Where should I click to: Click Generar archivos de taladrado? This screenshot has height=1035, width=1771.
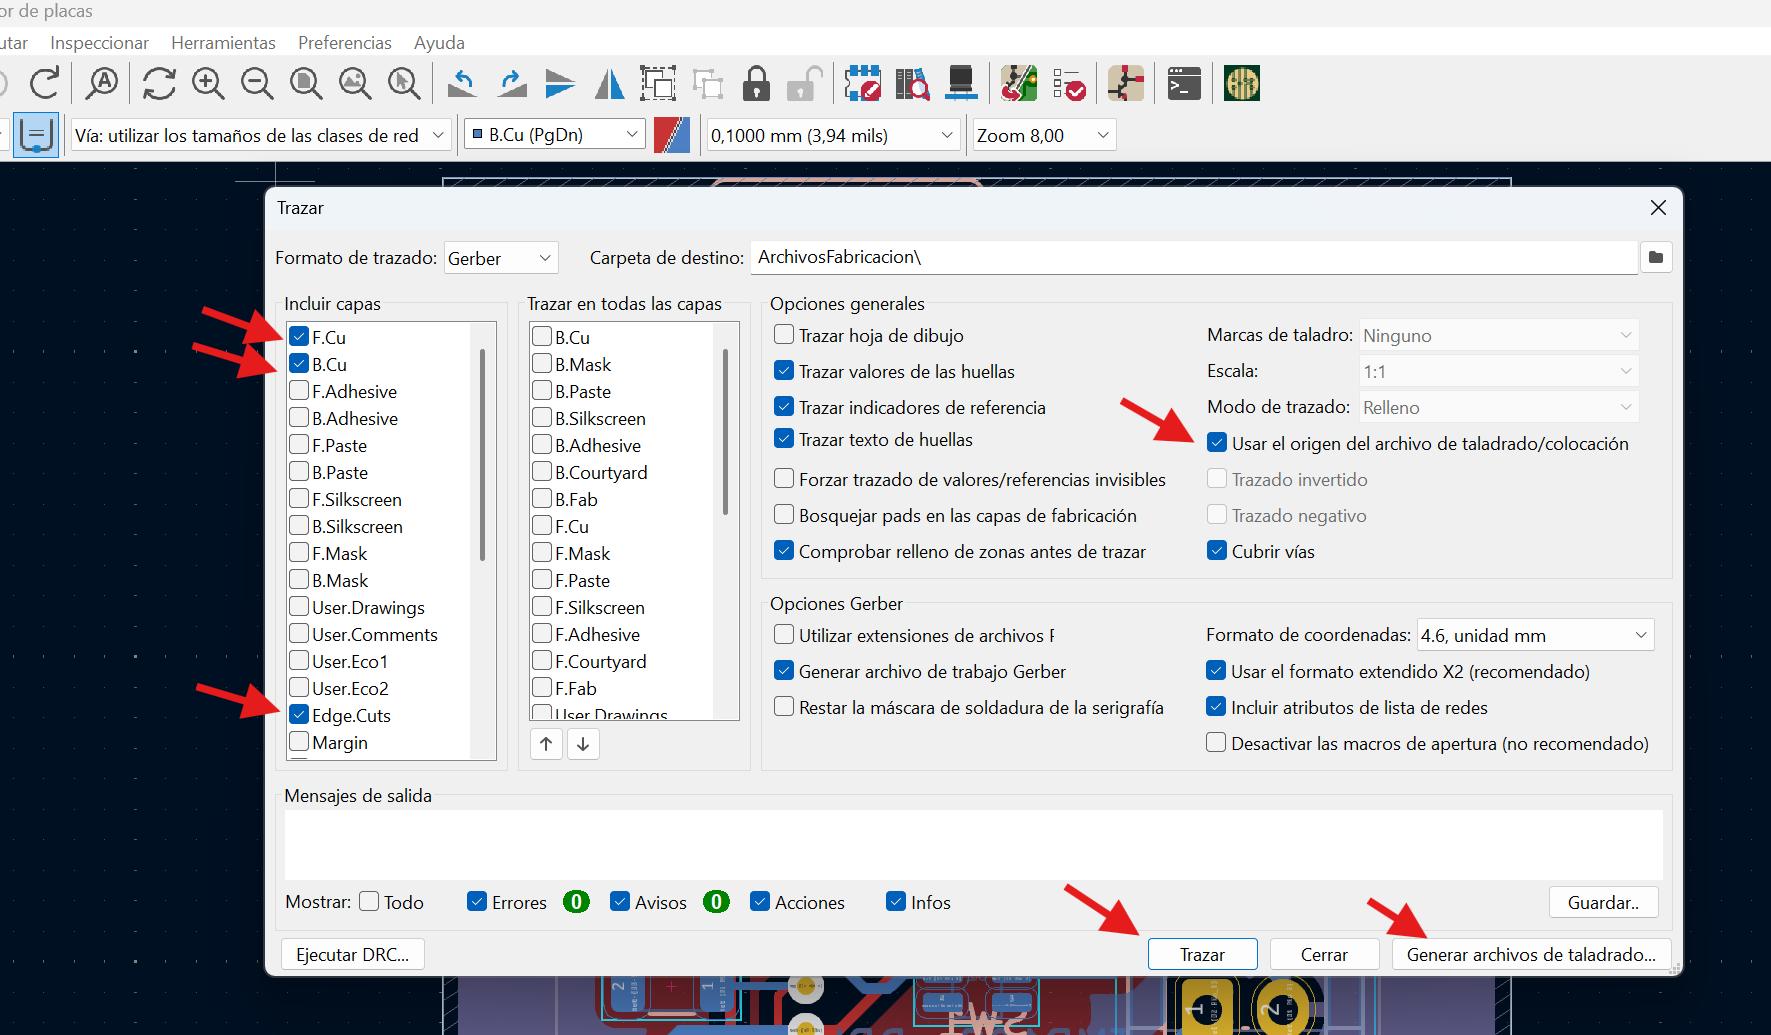pyautogui.click(x=1531, y=954)
